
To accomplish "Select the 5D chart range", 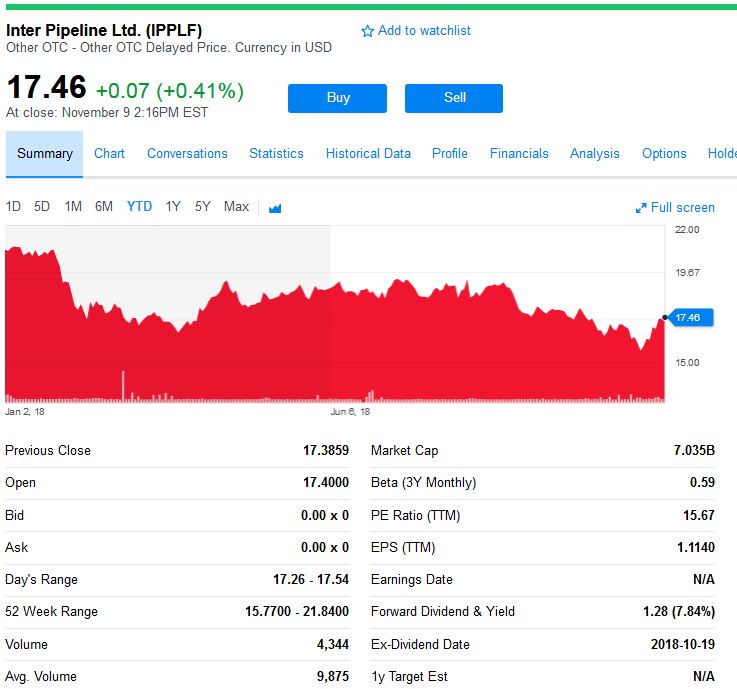I will (x=42, y=207).
